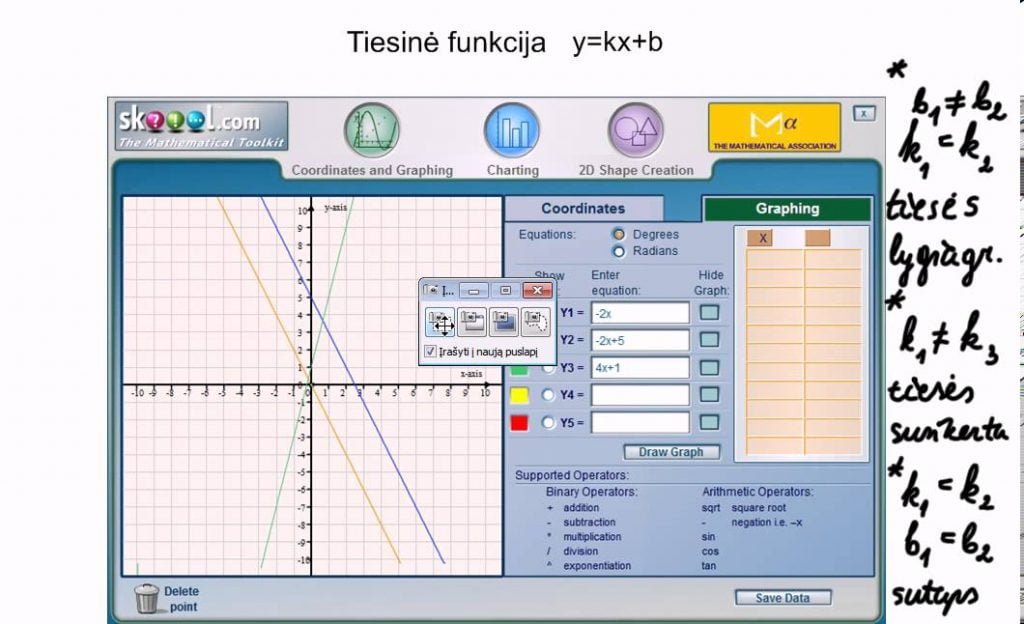The height and width of the screenshot is (624, 1024).
Task: Switch to the Graphing tab
Action: 787,209
